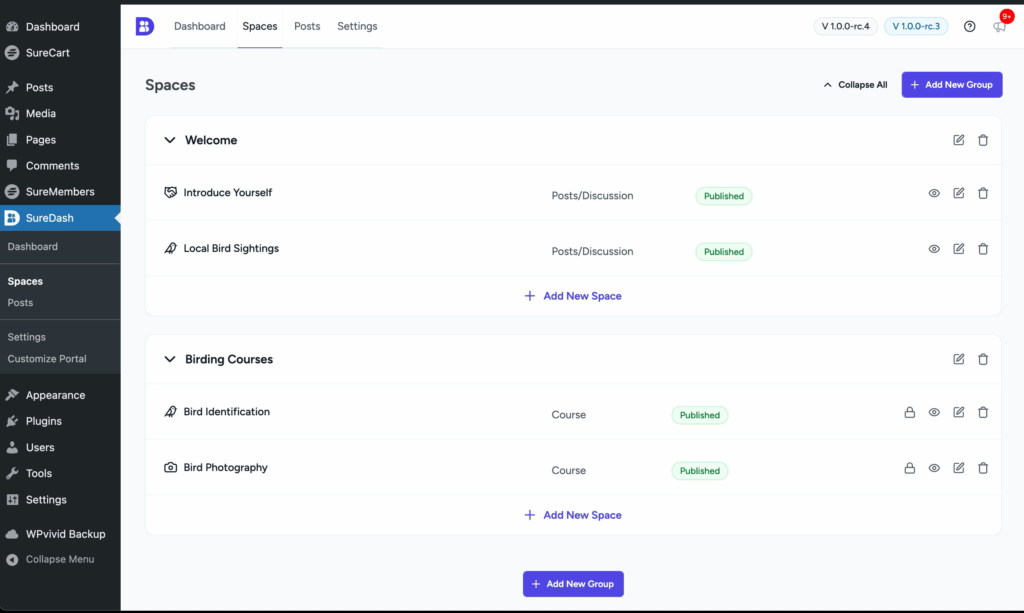This screenshot has height=613, width=1024.
Task: Delete the Local Bird Sightings space
Action: click(983, 249)
